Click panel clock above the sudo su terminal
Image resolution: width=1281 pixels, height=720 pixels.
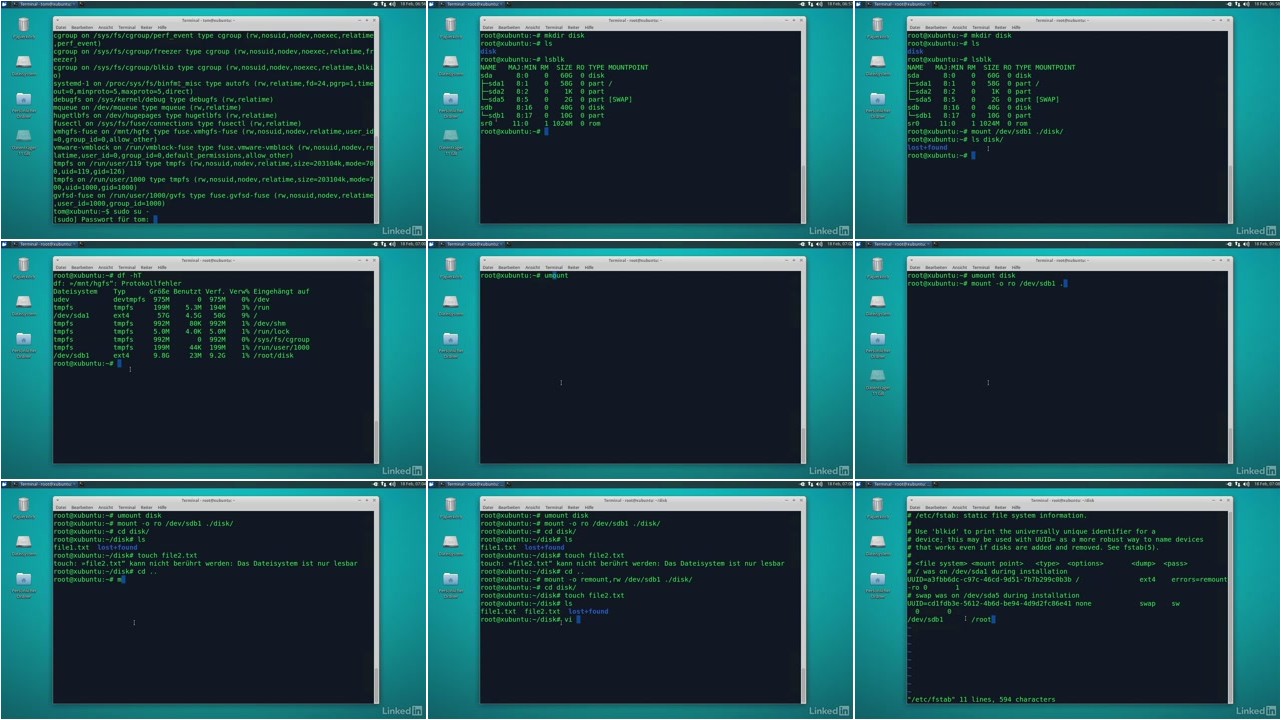411,4
